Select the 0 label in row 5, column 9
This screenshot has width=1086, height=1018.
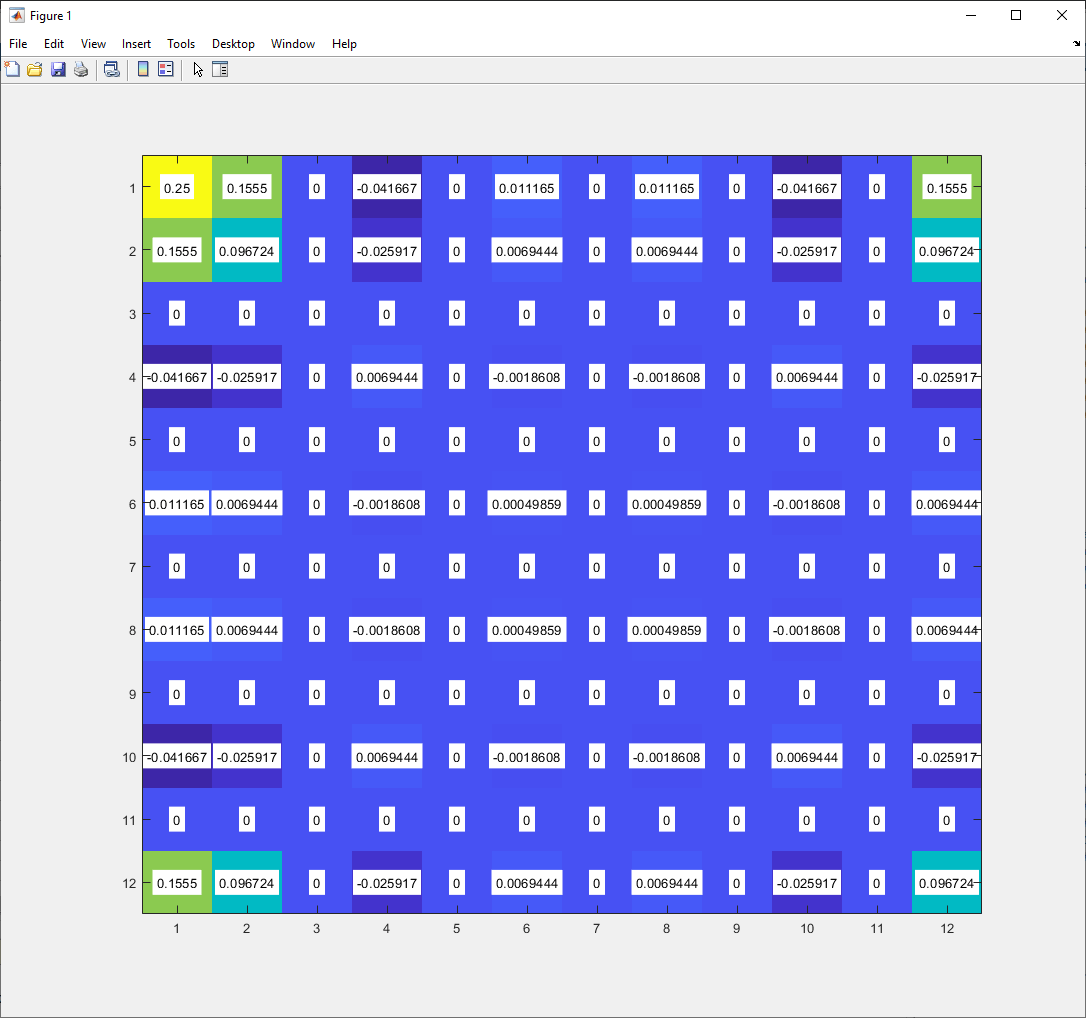736,440
